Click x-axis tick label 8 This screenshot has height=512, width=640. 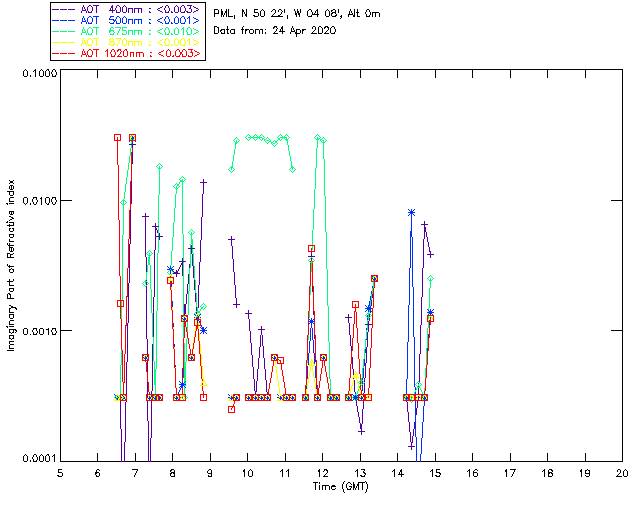173,473
